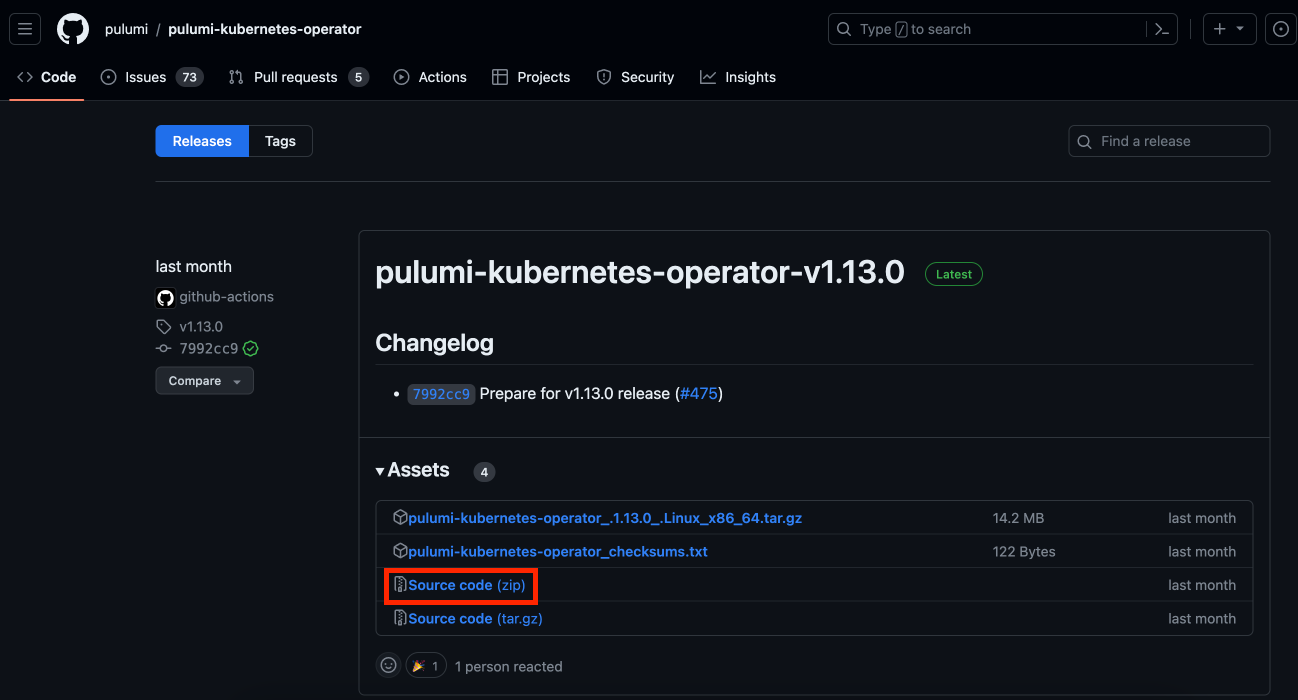Open the pulumi organization link

pyautogui.click(x=126, y=29)
